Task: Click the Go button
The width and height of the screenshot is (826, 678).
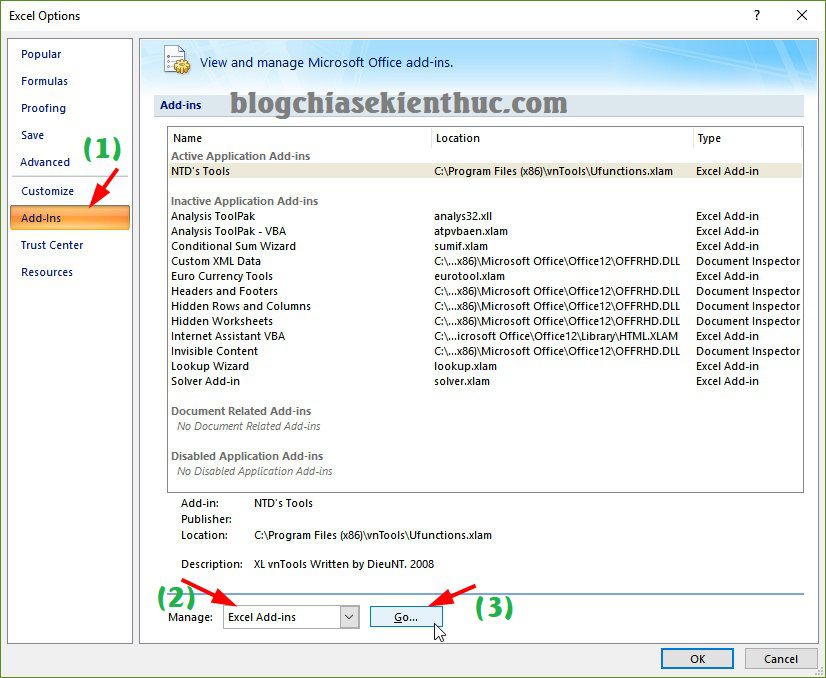Action: click(406, 617)
